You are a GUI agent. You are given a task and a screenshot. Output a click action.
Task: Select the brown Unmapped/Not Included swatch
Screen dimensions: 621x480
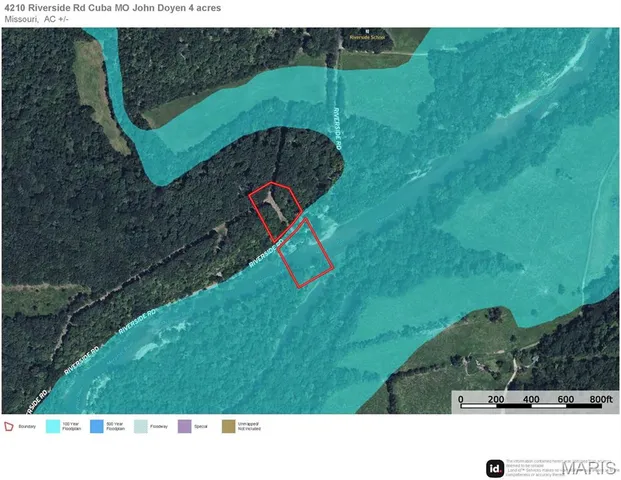click(229, 427)
